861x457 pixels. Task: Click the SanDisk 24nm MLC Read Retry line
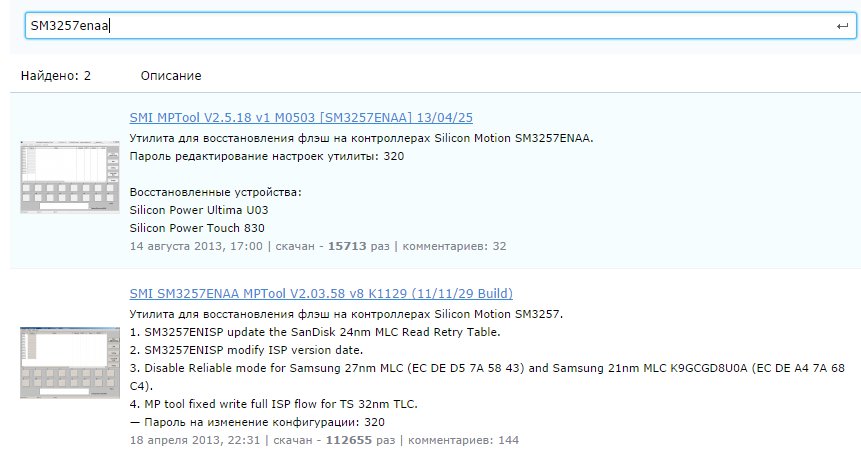click(315, 332)
